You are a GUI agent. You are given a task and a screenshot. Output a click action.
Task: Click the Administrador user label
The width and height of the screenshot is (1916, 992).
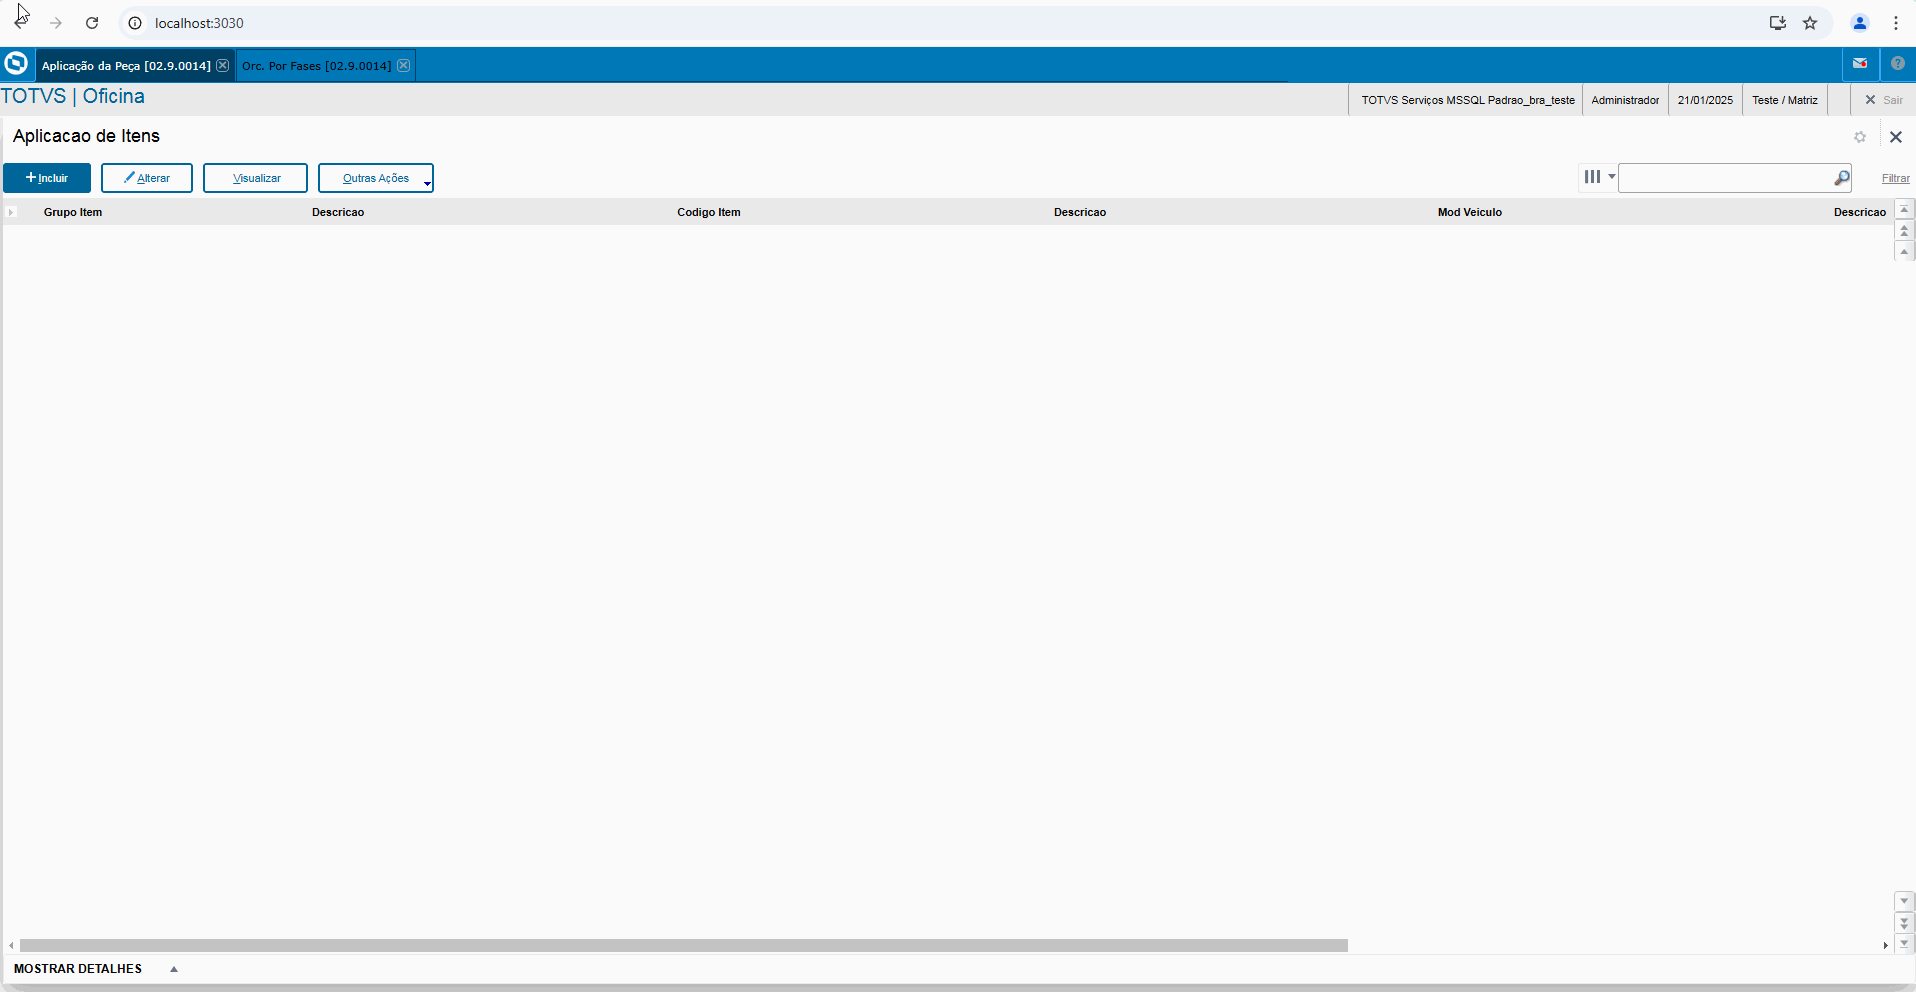coord(1625,100)
